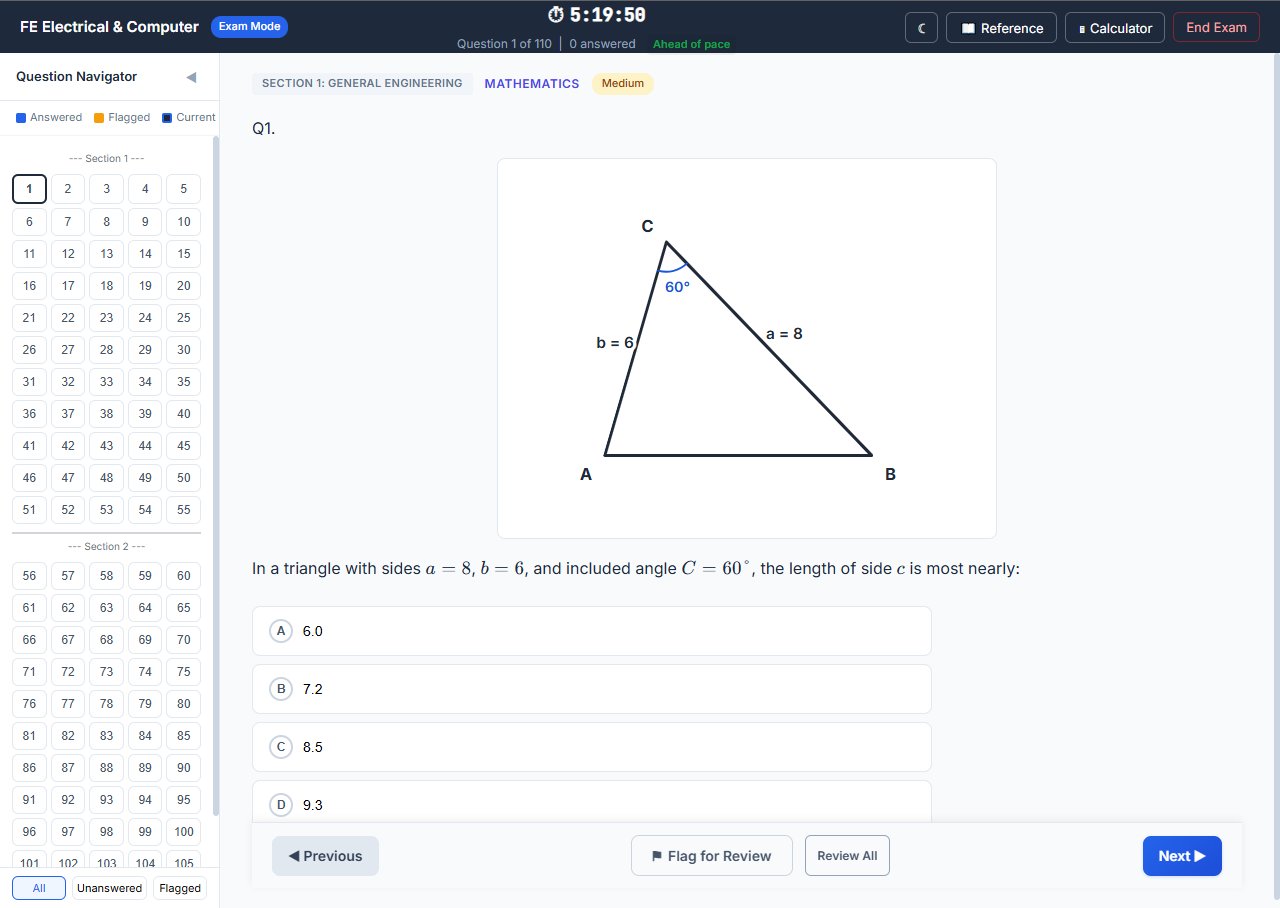Screen dimensions: 1280x908
Task: Jump to question 85
Action: (184, 736)
